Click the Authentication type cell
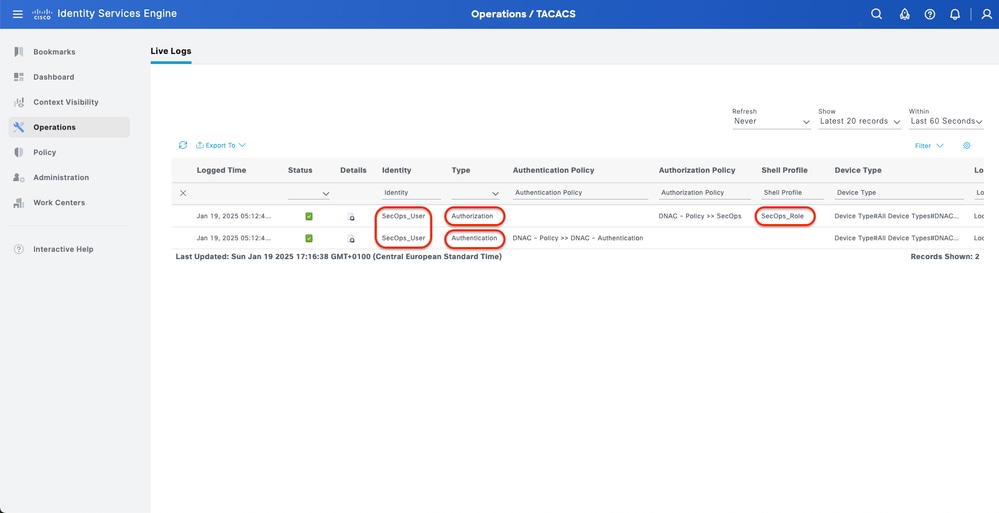Viewport: 999px width, 513px height. 474,238
